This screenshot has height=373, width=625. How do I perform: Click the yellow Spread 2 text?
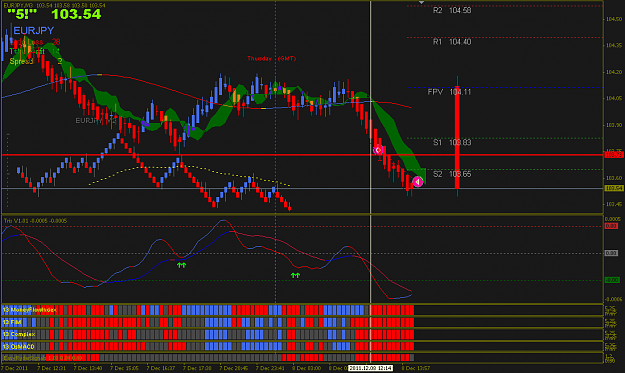tap(36, 61)
